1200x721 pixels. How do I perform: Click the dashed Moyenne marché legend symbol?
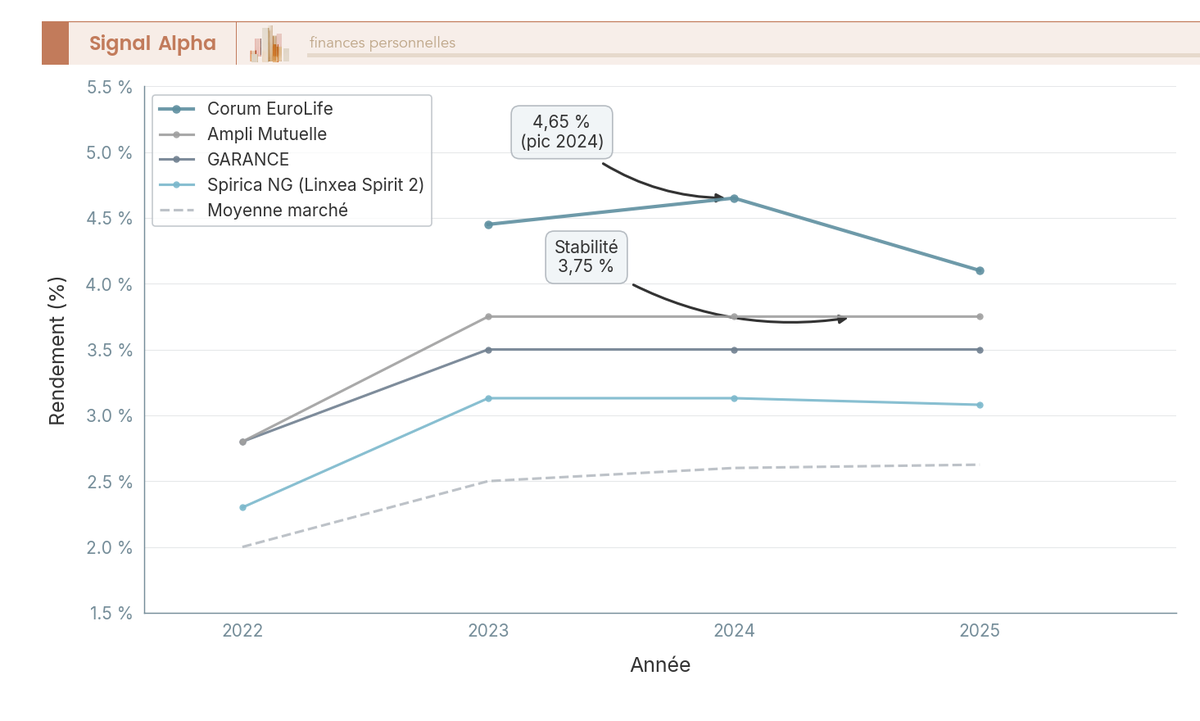pyautogui.click(x=178, y=209)
